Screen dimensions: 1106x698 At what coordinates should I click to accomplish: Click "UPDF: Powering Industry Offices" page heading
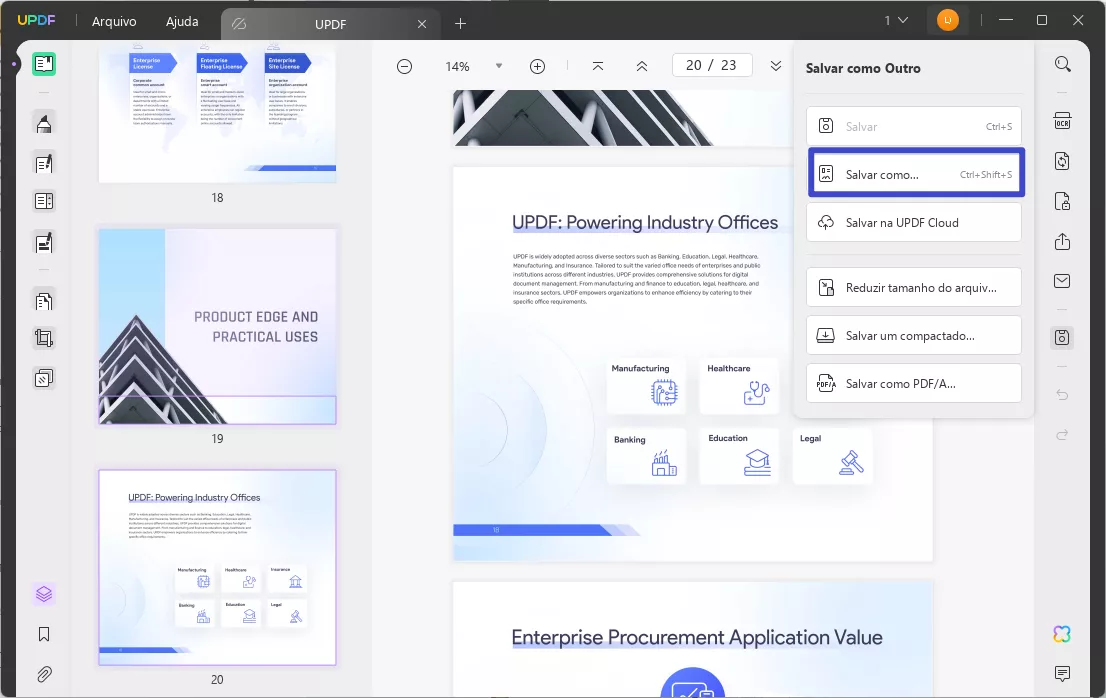645,223
